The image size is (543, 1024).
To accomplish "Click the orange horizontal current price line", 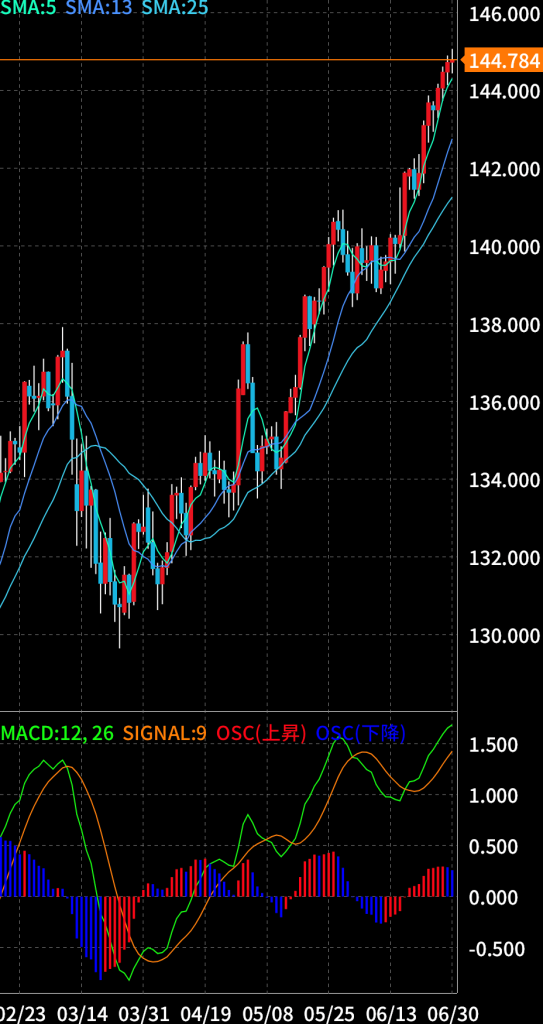I will click(229, 60).
